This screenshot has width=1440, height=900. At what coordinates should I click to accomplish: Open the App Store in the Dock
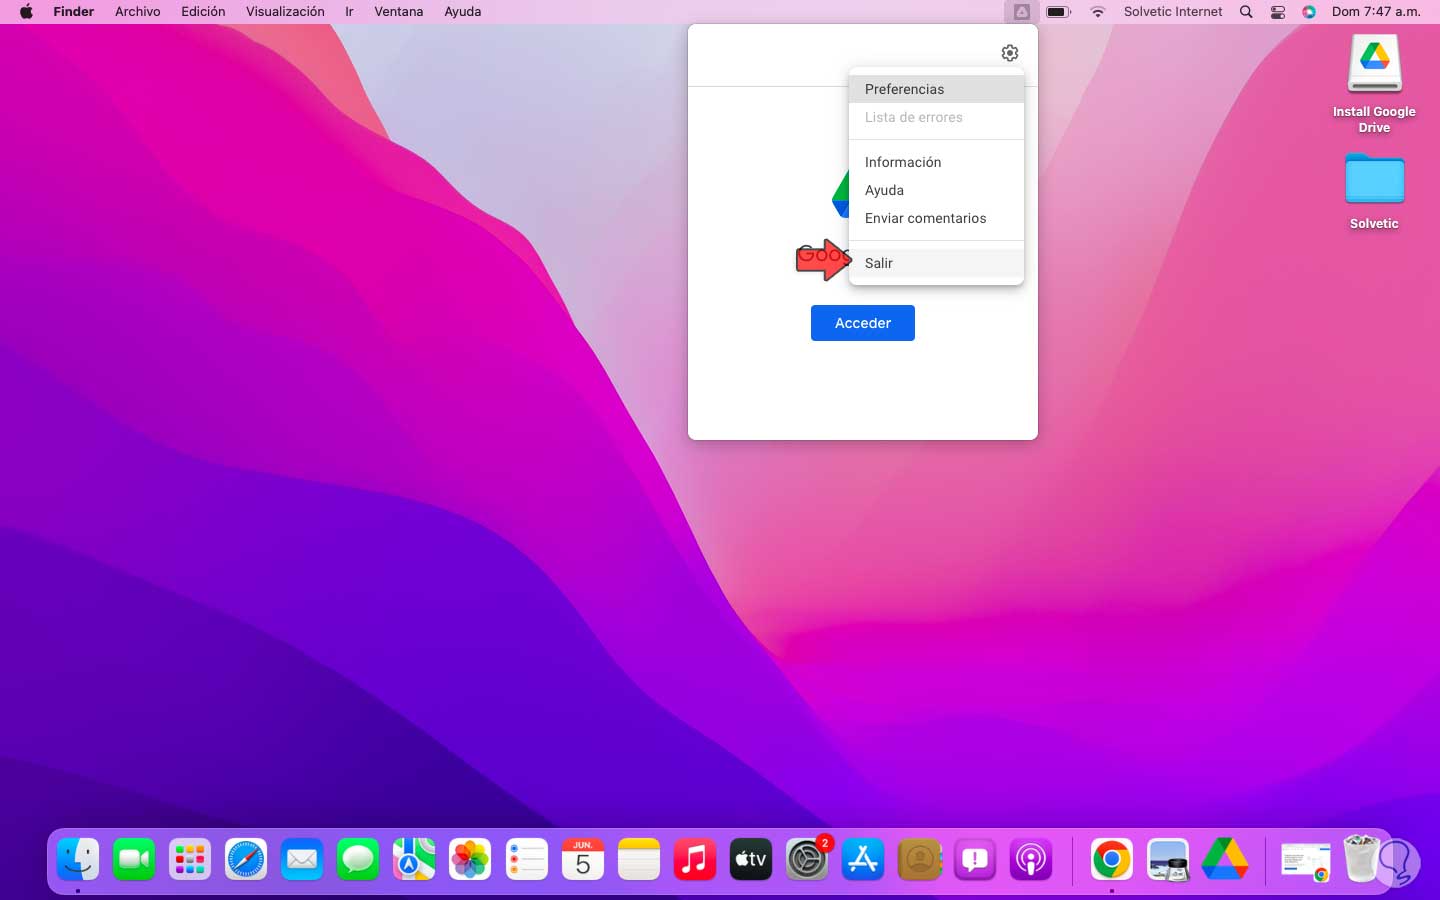click(863, 859)
